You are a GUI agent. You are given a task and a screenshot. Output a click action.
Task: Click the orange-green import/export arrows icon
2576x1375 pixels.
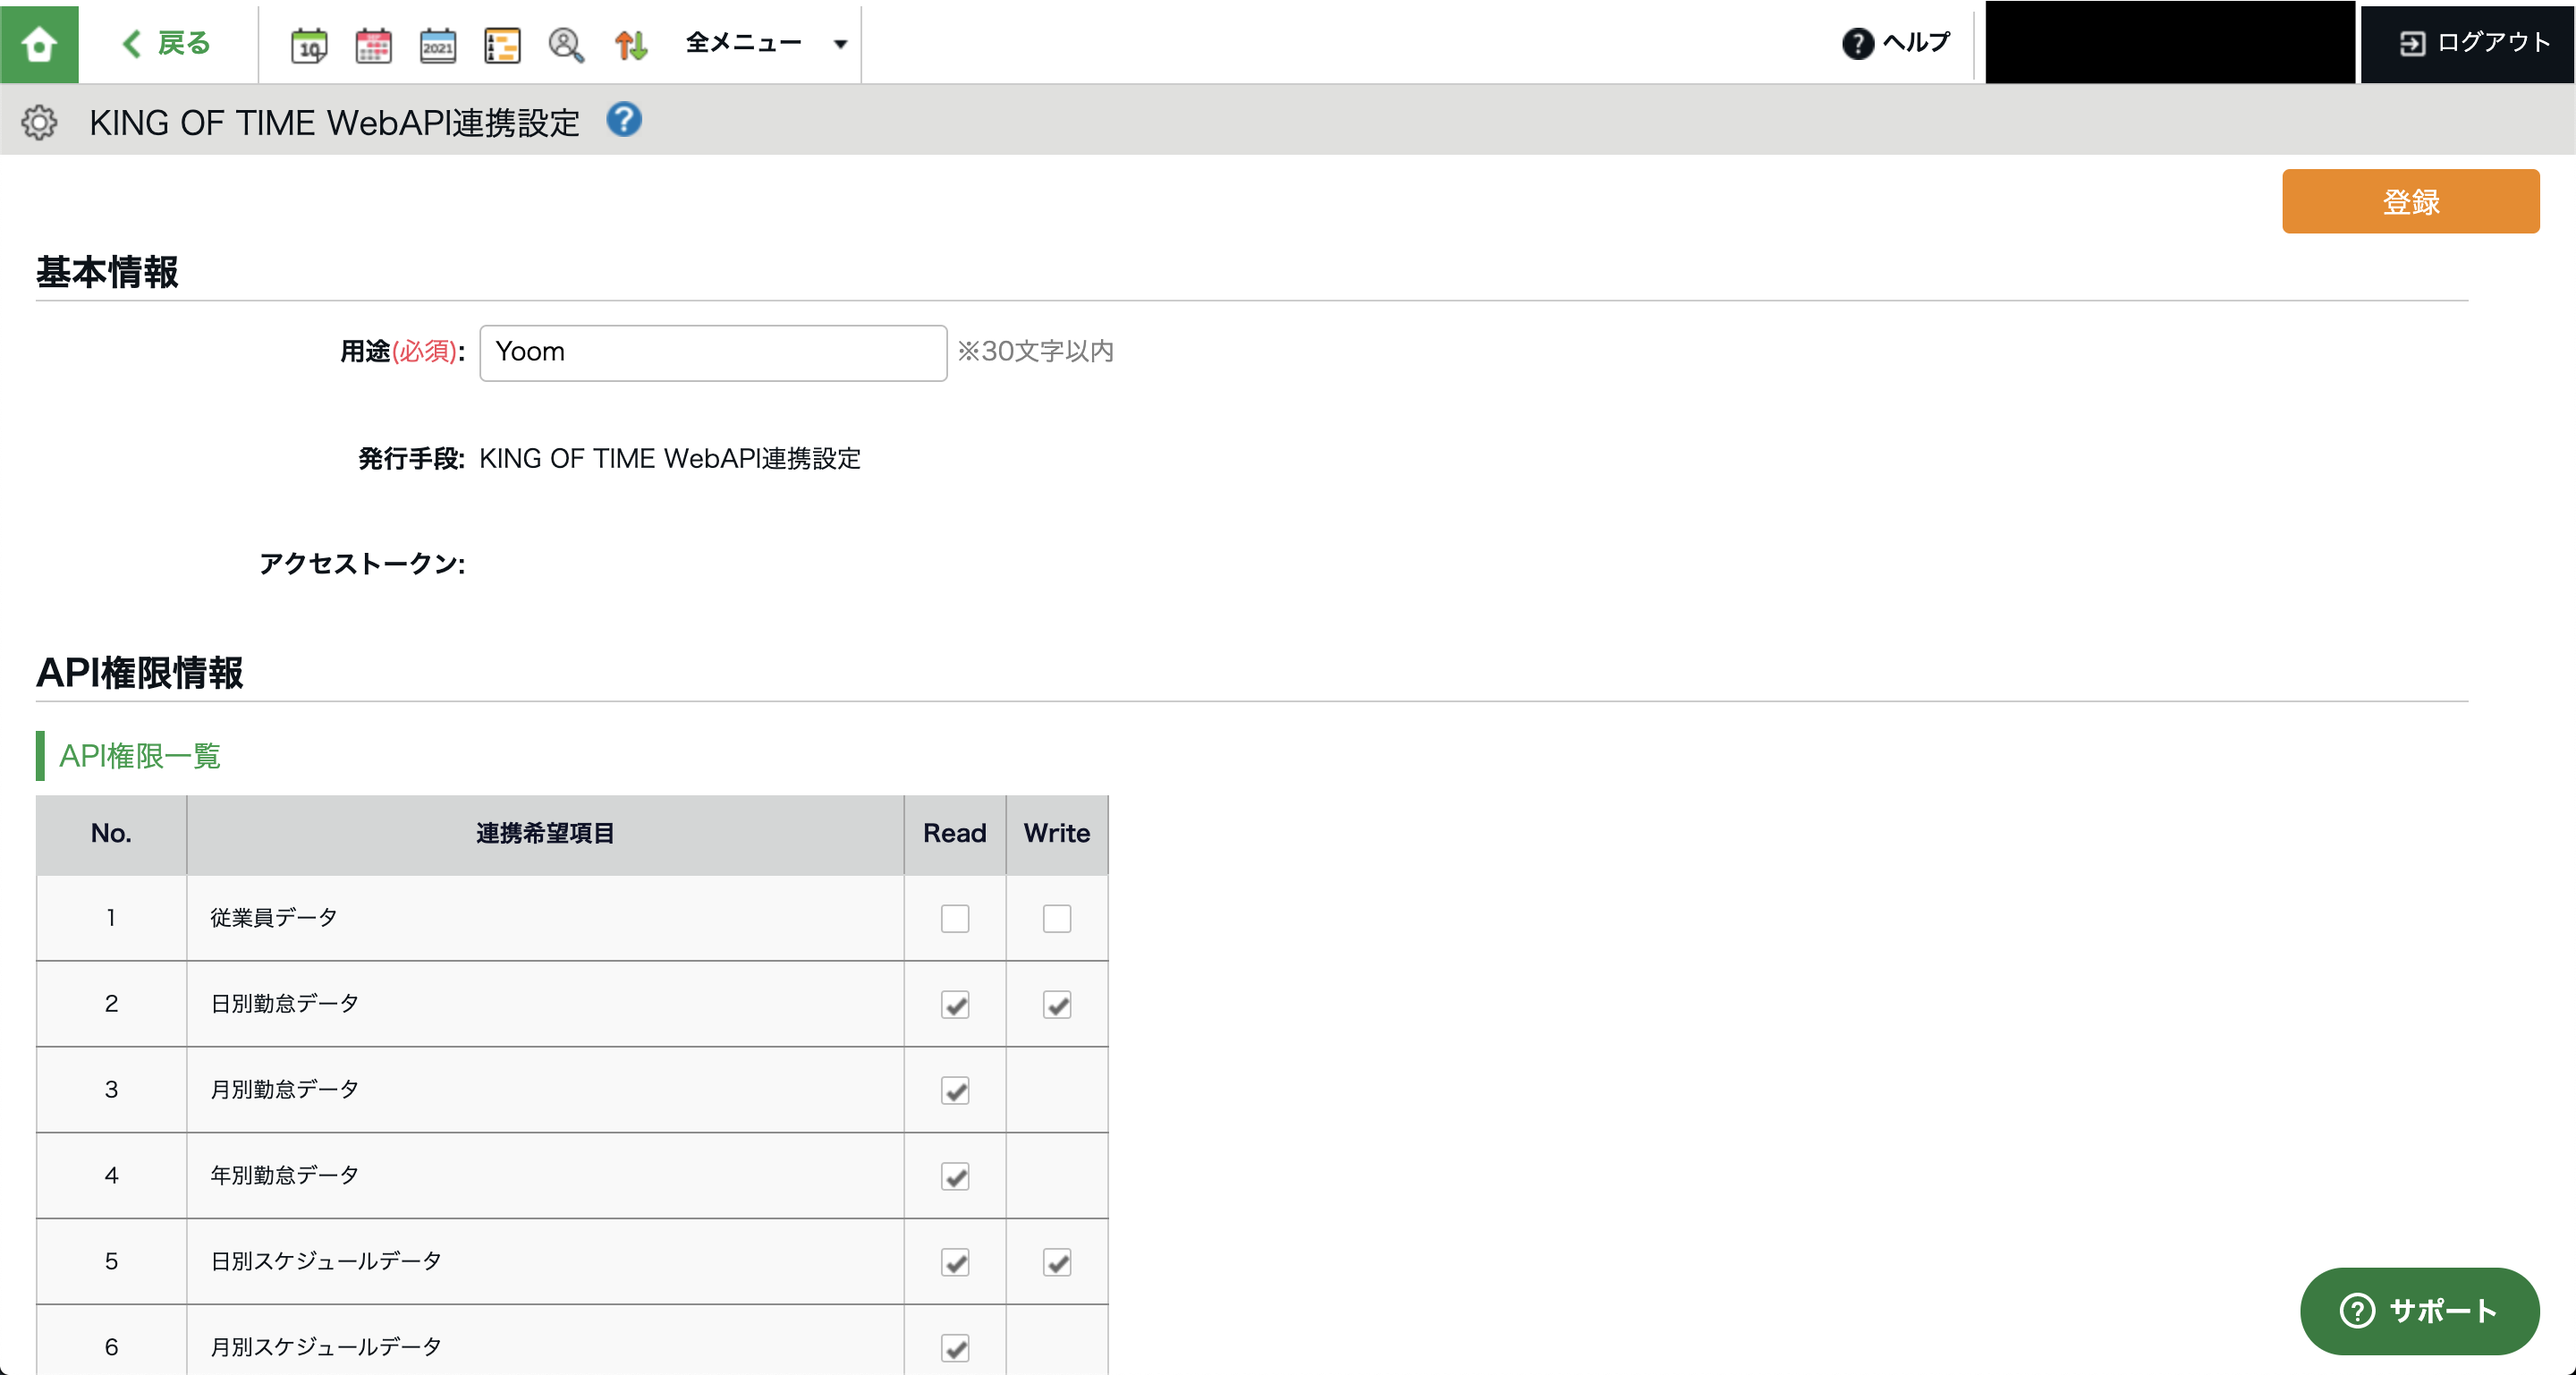(631, 45)
